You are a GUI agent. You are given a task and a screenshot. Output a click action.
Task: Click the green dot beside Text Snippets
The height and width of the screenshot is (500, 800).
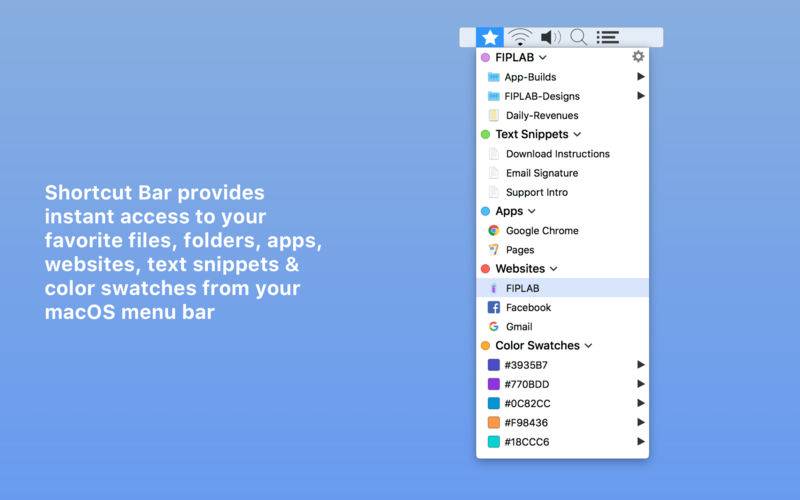pos(485,134)
